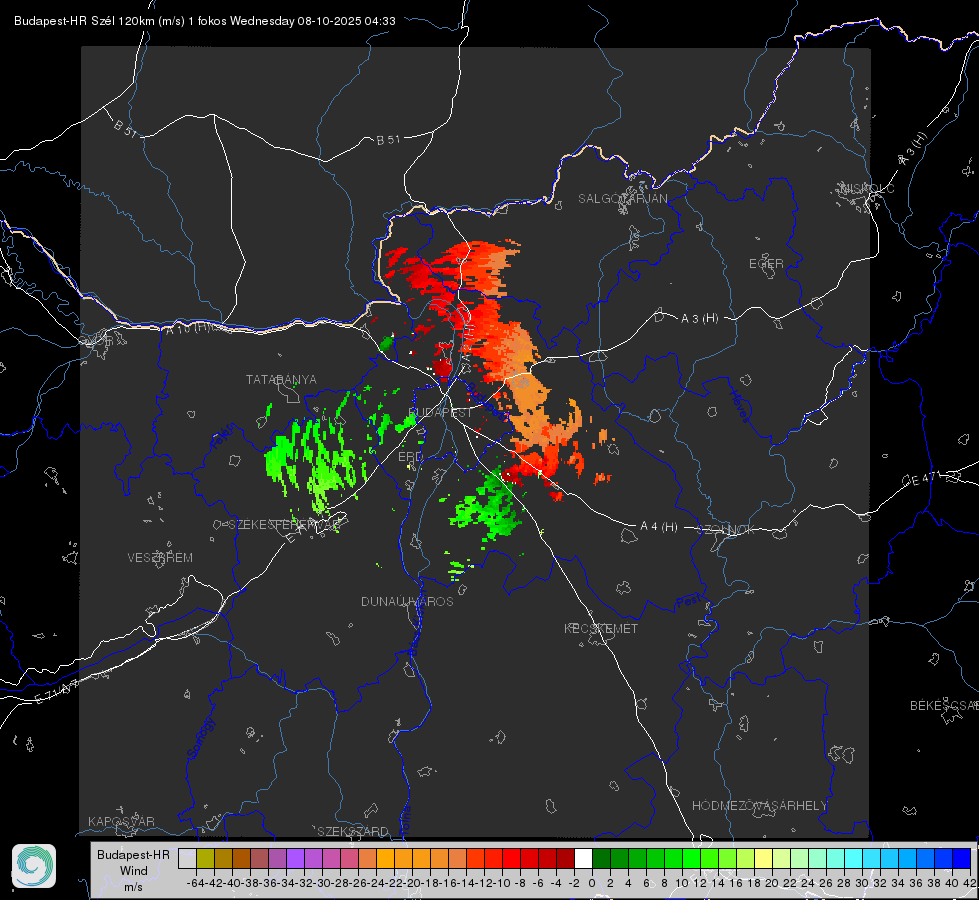This screenshot has height=900, width=979.
Task: Click the blue 'Fejér' county label
Action: click(x=224, y=436)
